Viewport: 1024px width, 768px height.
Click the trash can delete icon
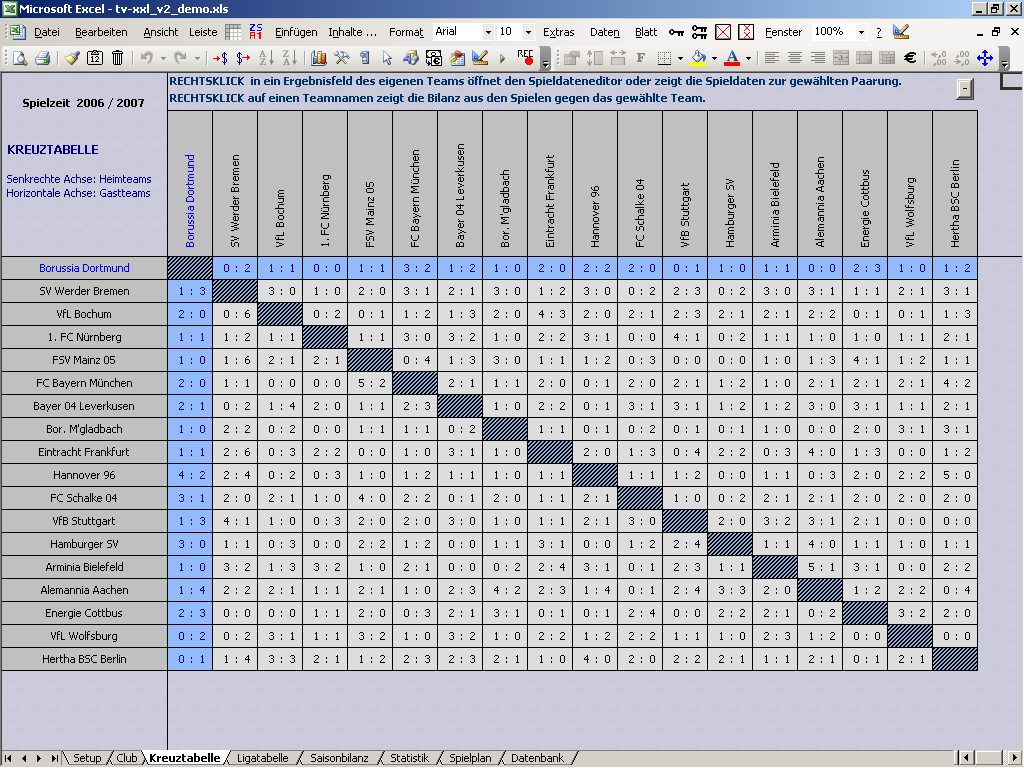(x=118, y=58)
